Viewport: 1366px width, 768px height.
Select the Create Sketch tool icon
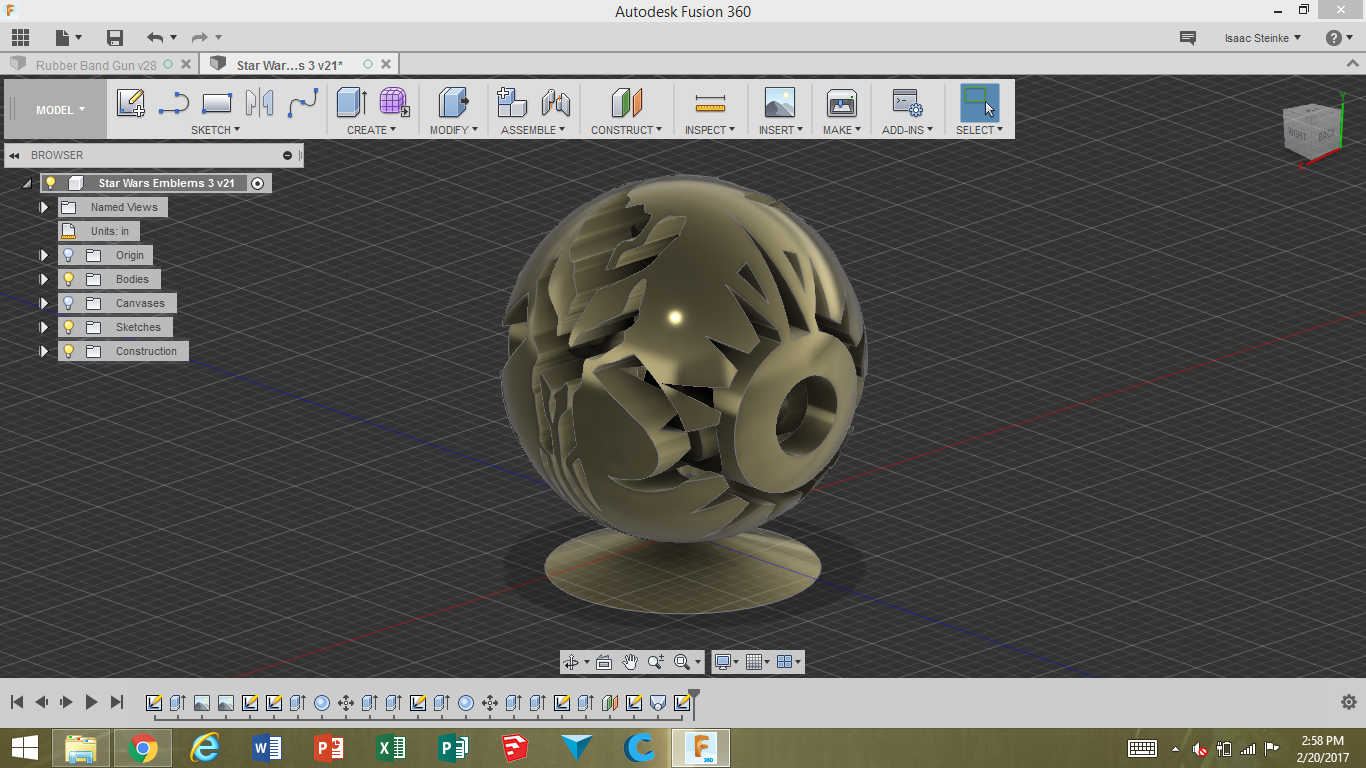(131, 102)
